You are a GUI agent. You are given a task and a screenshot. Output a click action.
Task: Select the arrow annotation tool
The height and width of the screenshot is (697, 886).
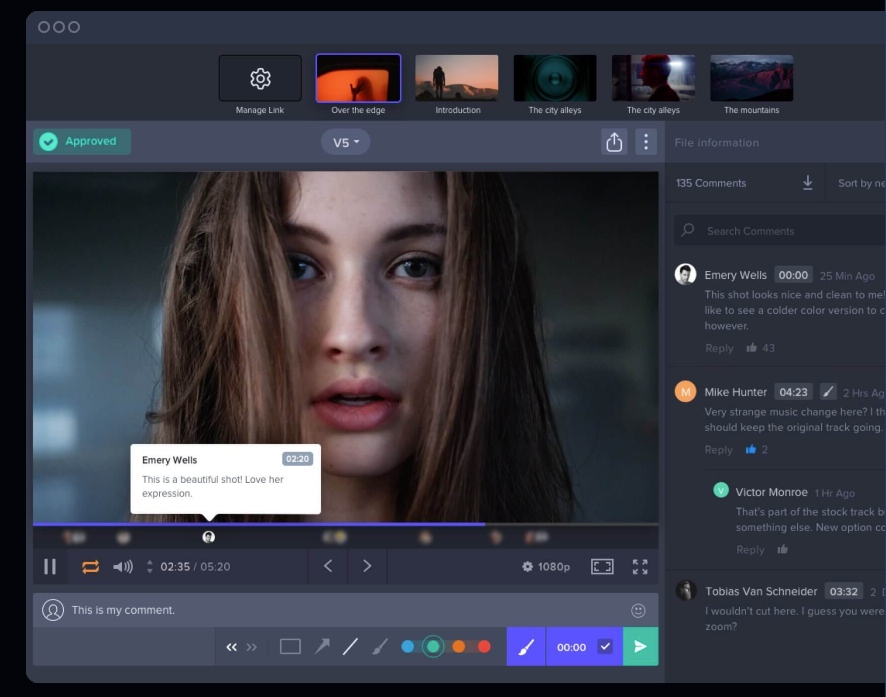pos(320,646)
